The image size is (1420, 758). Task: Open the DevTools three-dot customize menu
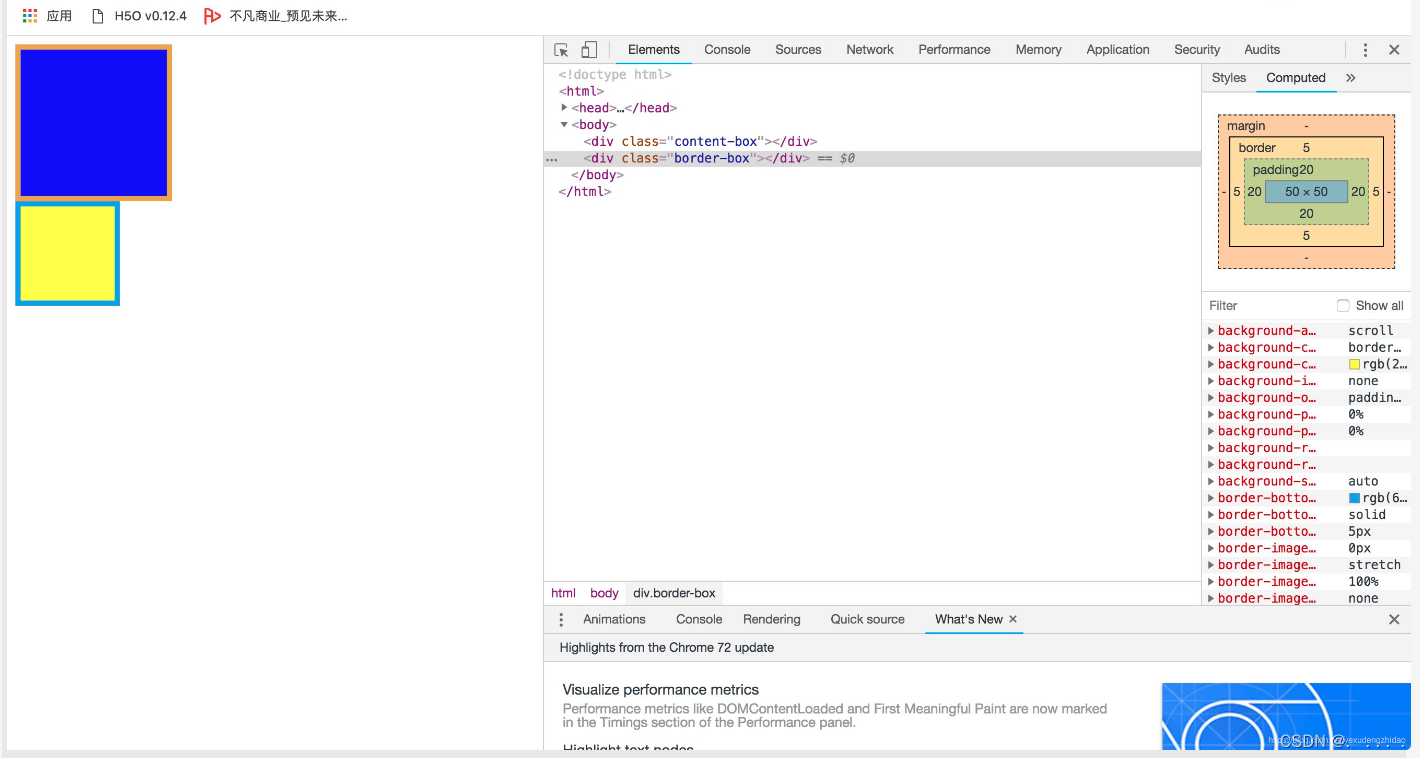(x=1365, y=50)
